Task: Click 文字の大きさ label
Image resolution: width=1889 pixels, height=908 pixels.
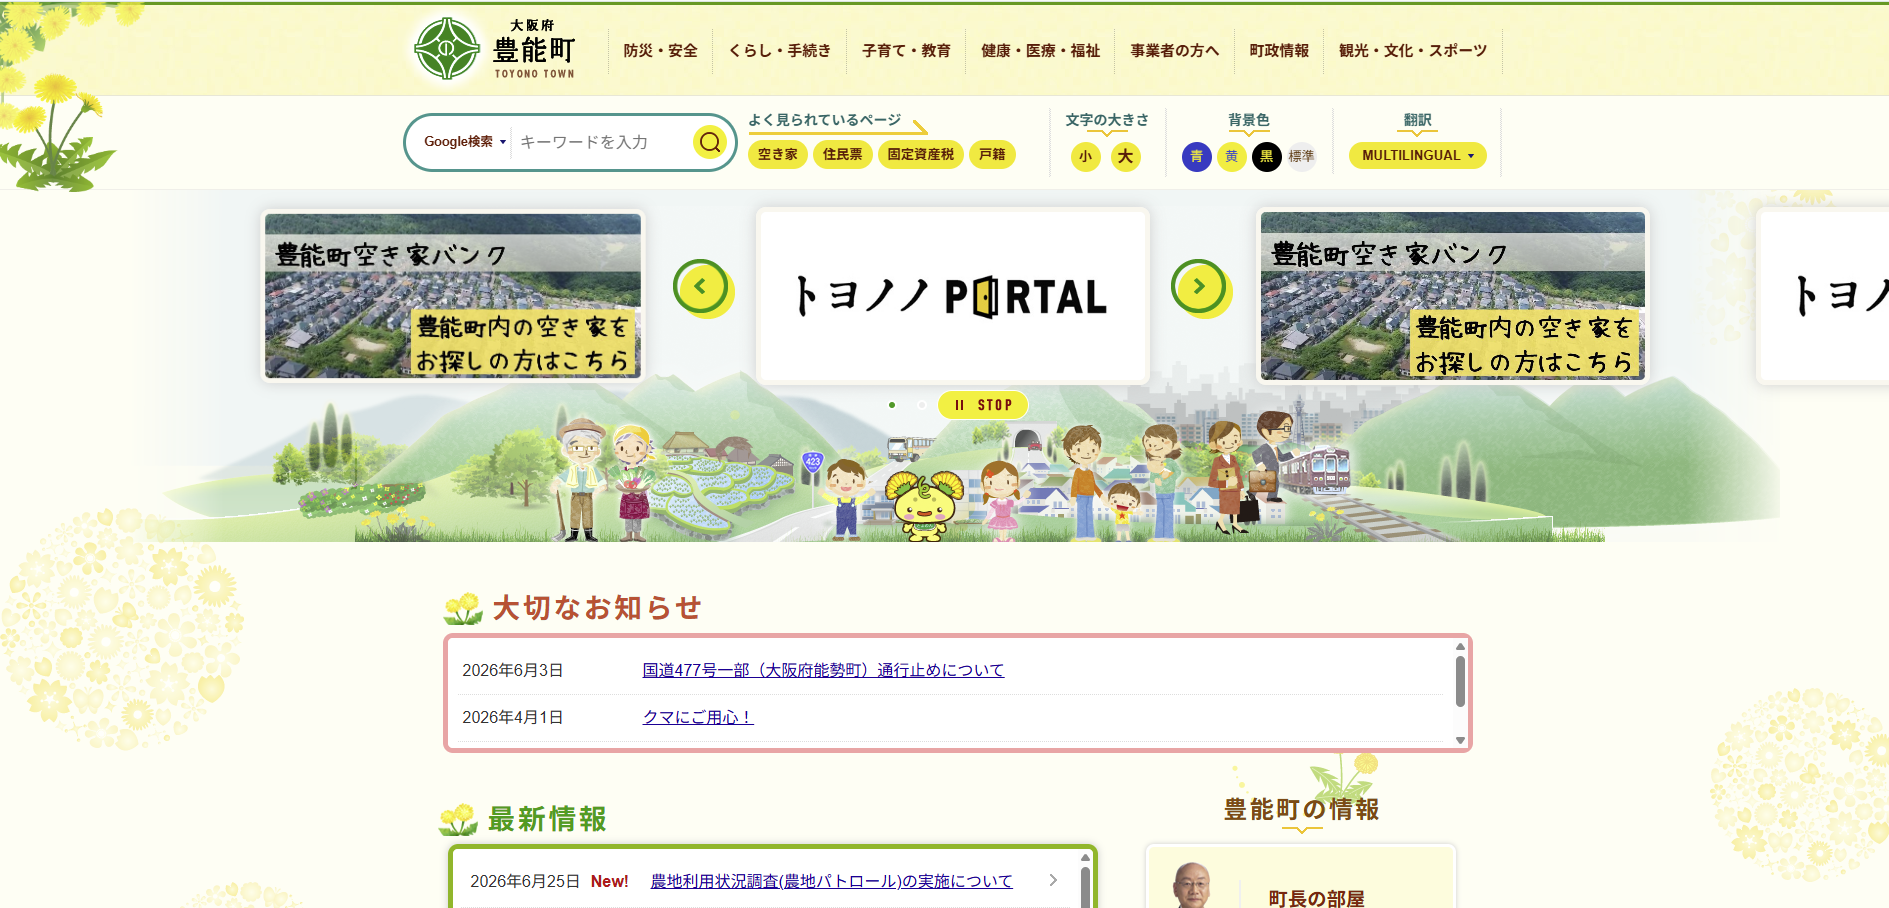Action: click(1106, 120)
